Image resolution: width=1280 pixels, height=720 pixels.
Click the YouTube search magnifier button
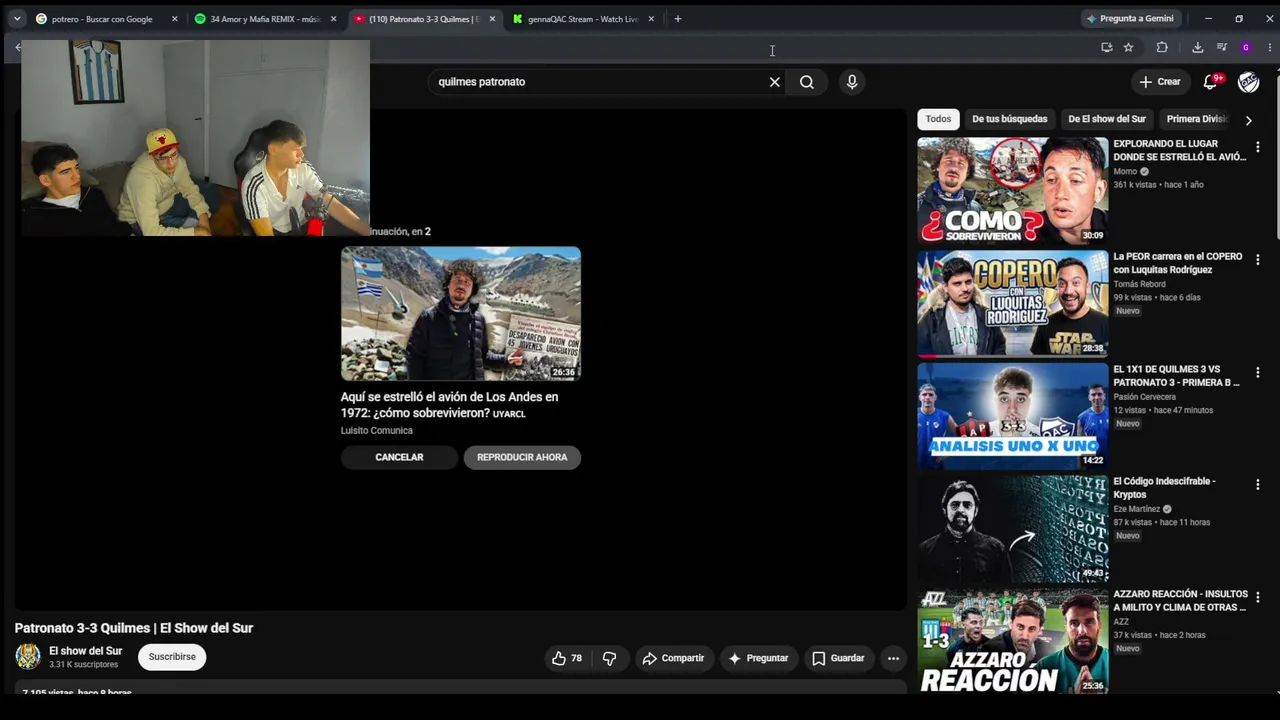click(807, 82)
